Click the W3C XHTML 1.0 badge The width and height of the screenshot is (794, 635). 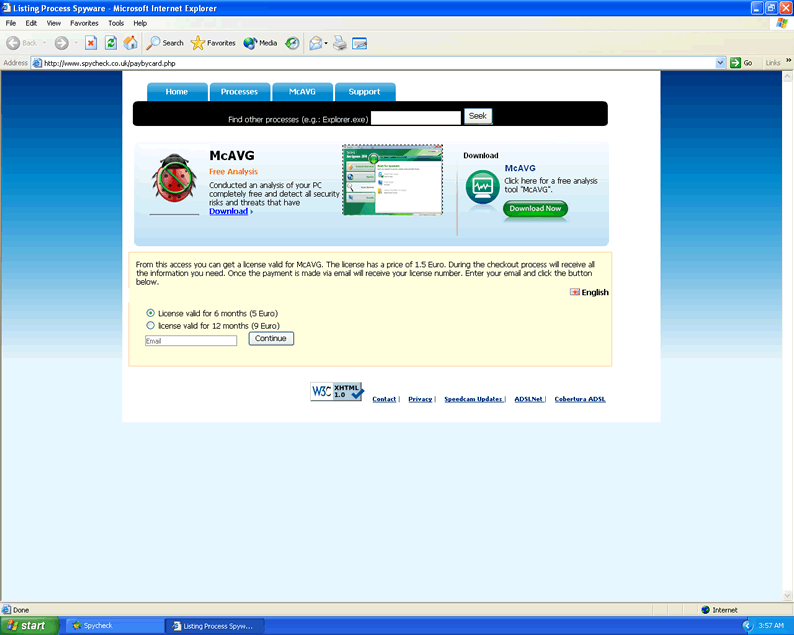pos(337,392)
